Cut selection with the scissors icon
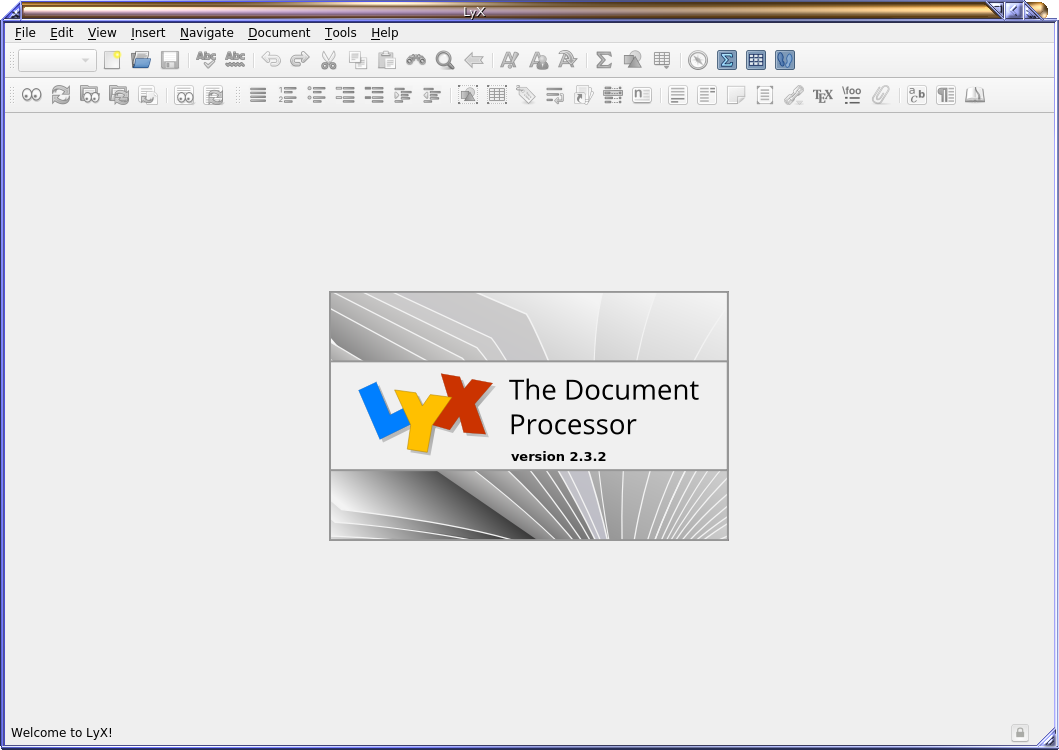This screenshot has width=1059, height=750. pyautogui.click(x=329, y=60)
